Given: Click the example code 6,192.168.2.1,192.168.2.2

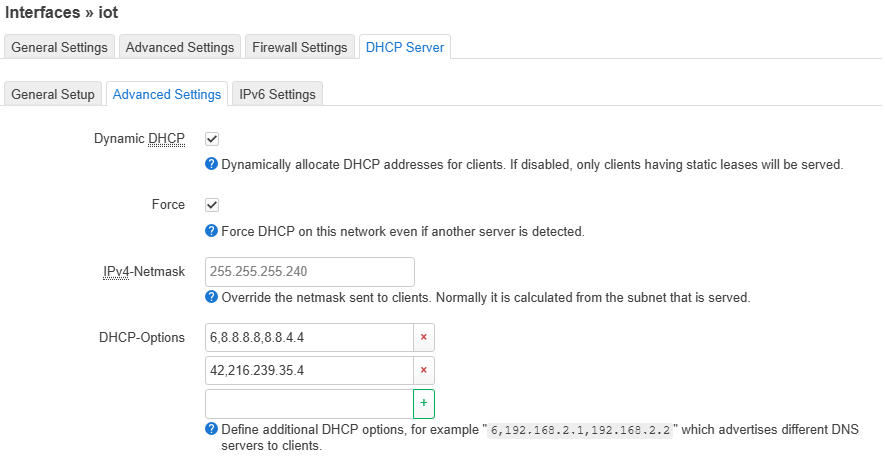Looking at the screenshot, I should pos(580,430).
